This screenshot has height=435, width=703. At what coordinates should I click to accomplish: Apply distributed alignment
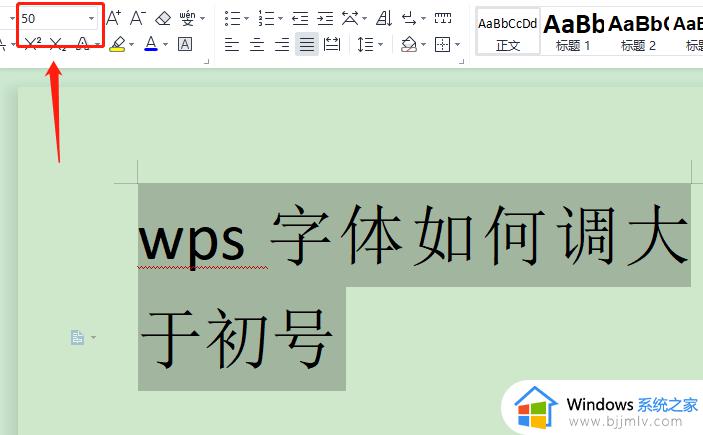coord(332,44)
